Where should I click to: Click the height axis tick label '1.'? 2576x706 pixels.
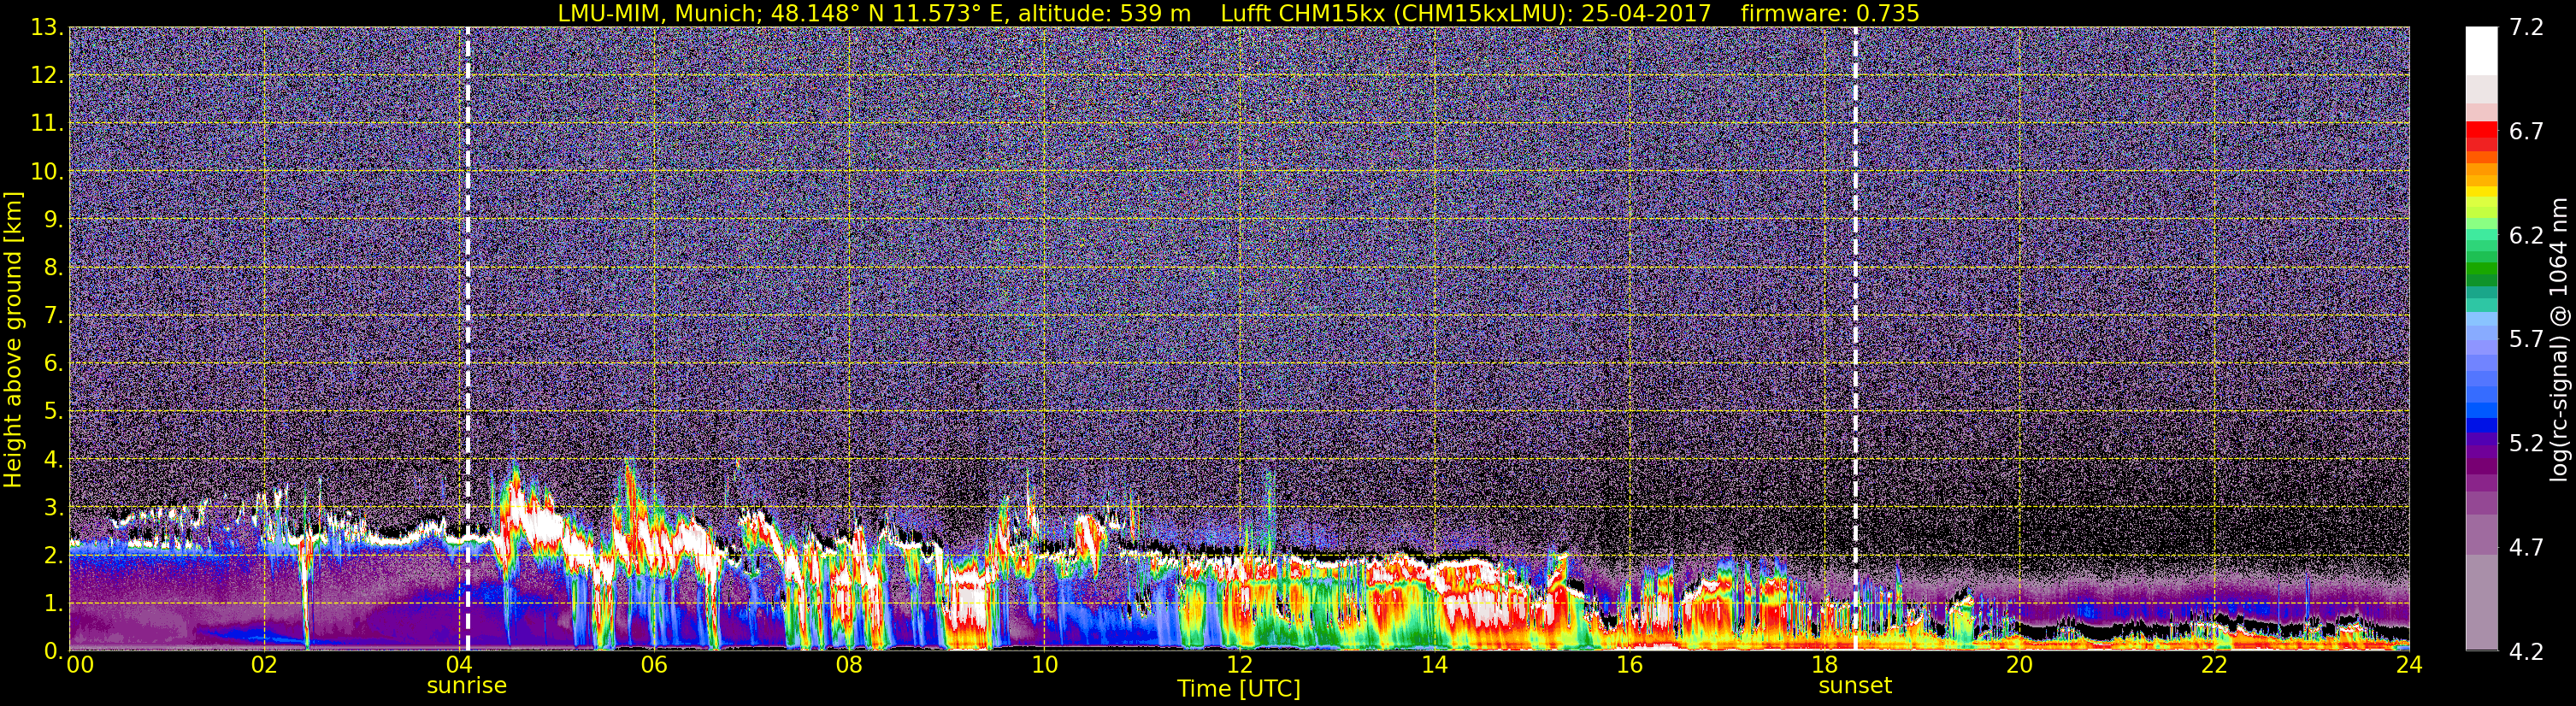(54, 604)
